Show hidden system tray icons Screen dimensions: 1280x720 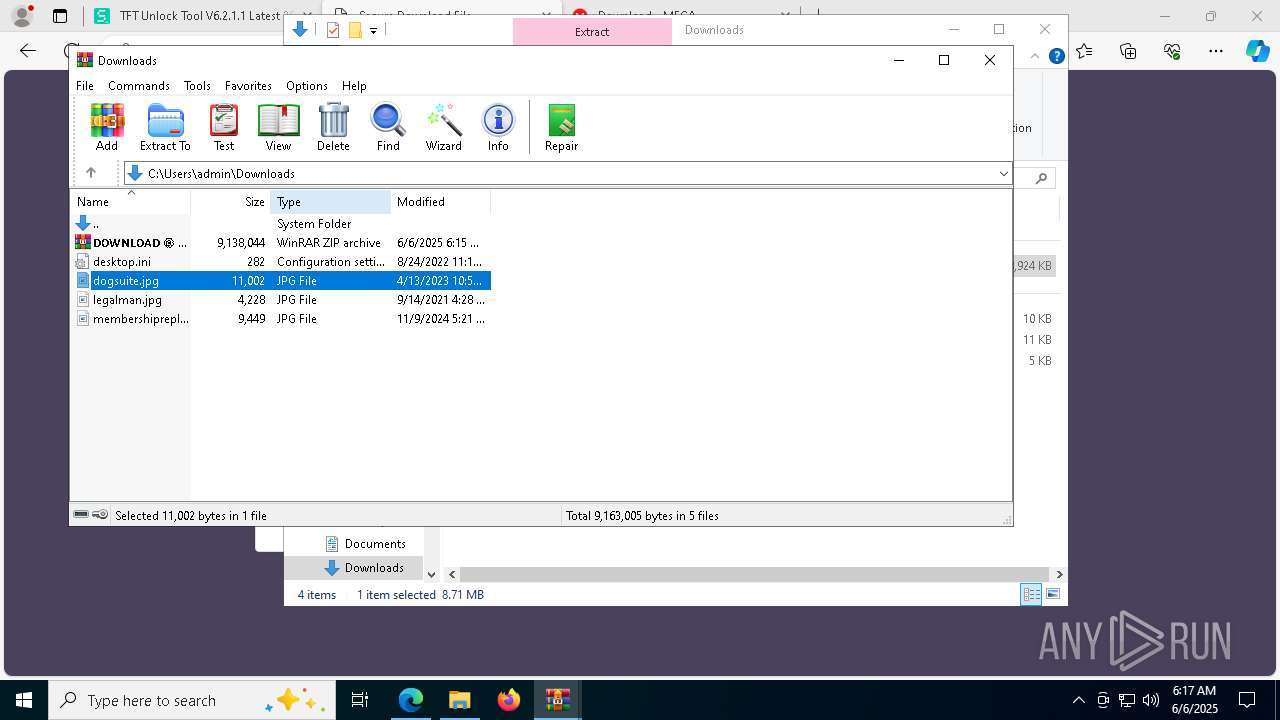coord(1078,700)
